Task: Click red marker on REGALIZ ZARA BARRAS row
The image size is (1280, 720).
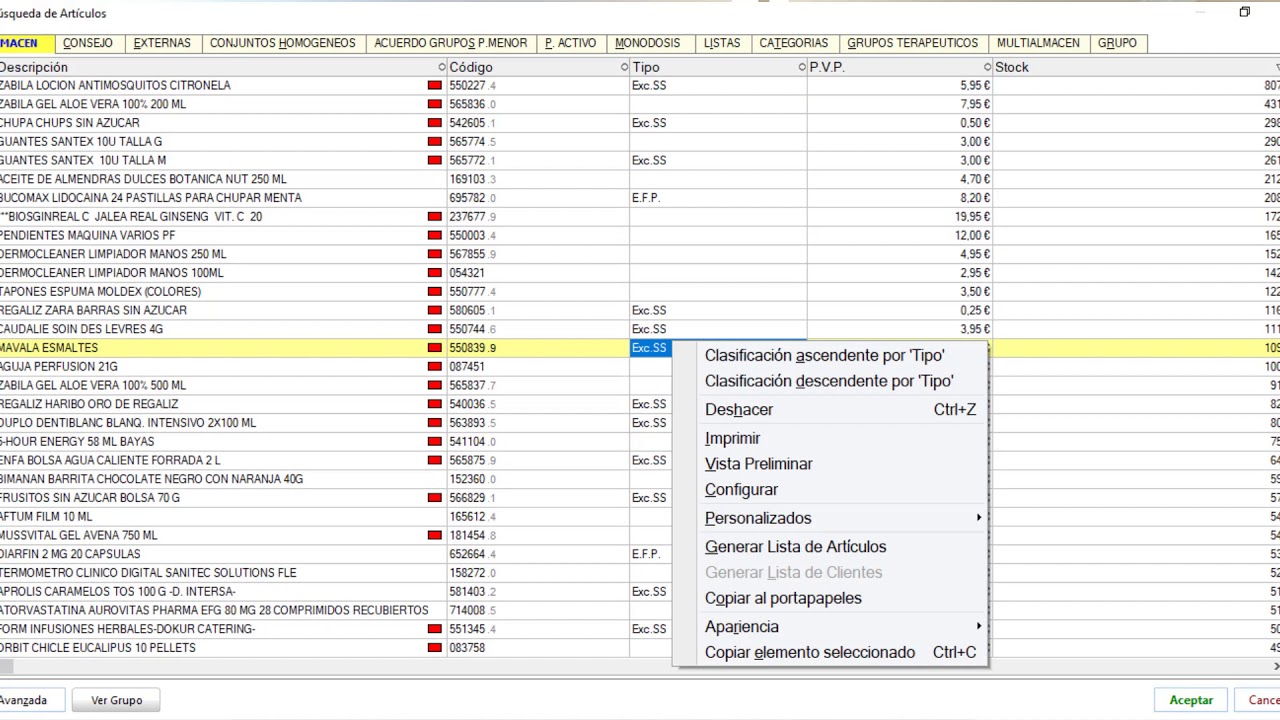Action: tap(435, 311)
